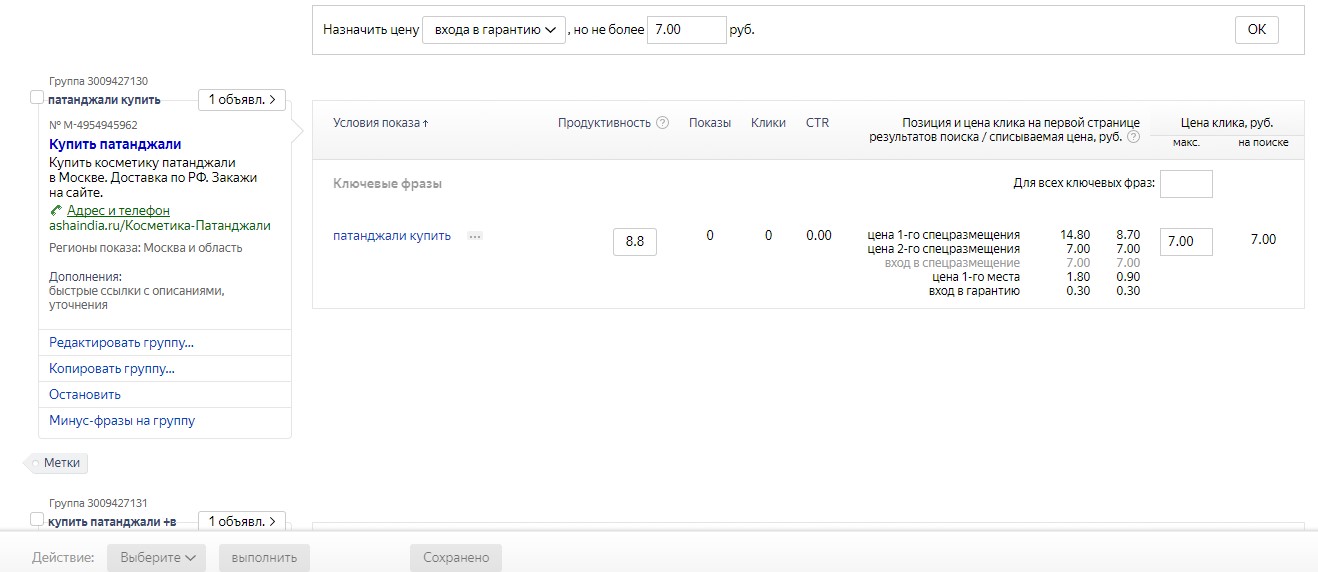The image size is (1318, 572).
Task: Choose Остановить option
Action: [x=85, y=395]
